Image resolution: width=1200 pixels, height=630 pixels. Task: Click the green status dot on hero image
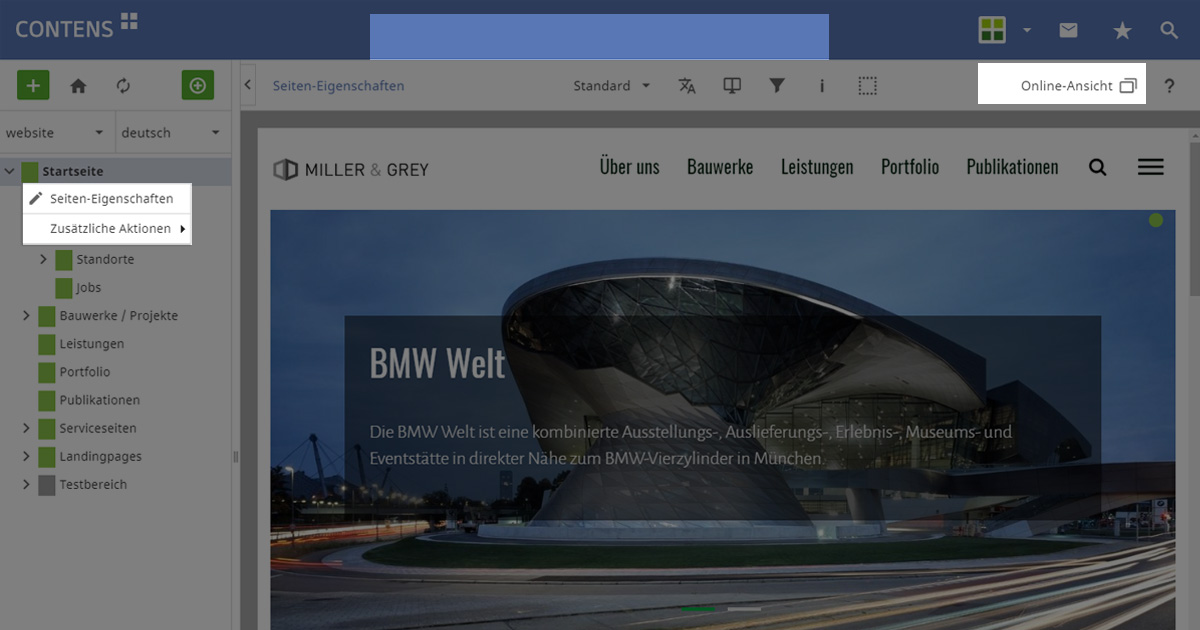point(1156,220)
